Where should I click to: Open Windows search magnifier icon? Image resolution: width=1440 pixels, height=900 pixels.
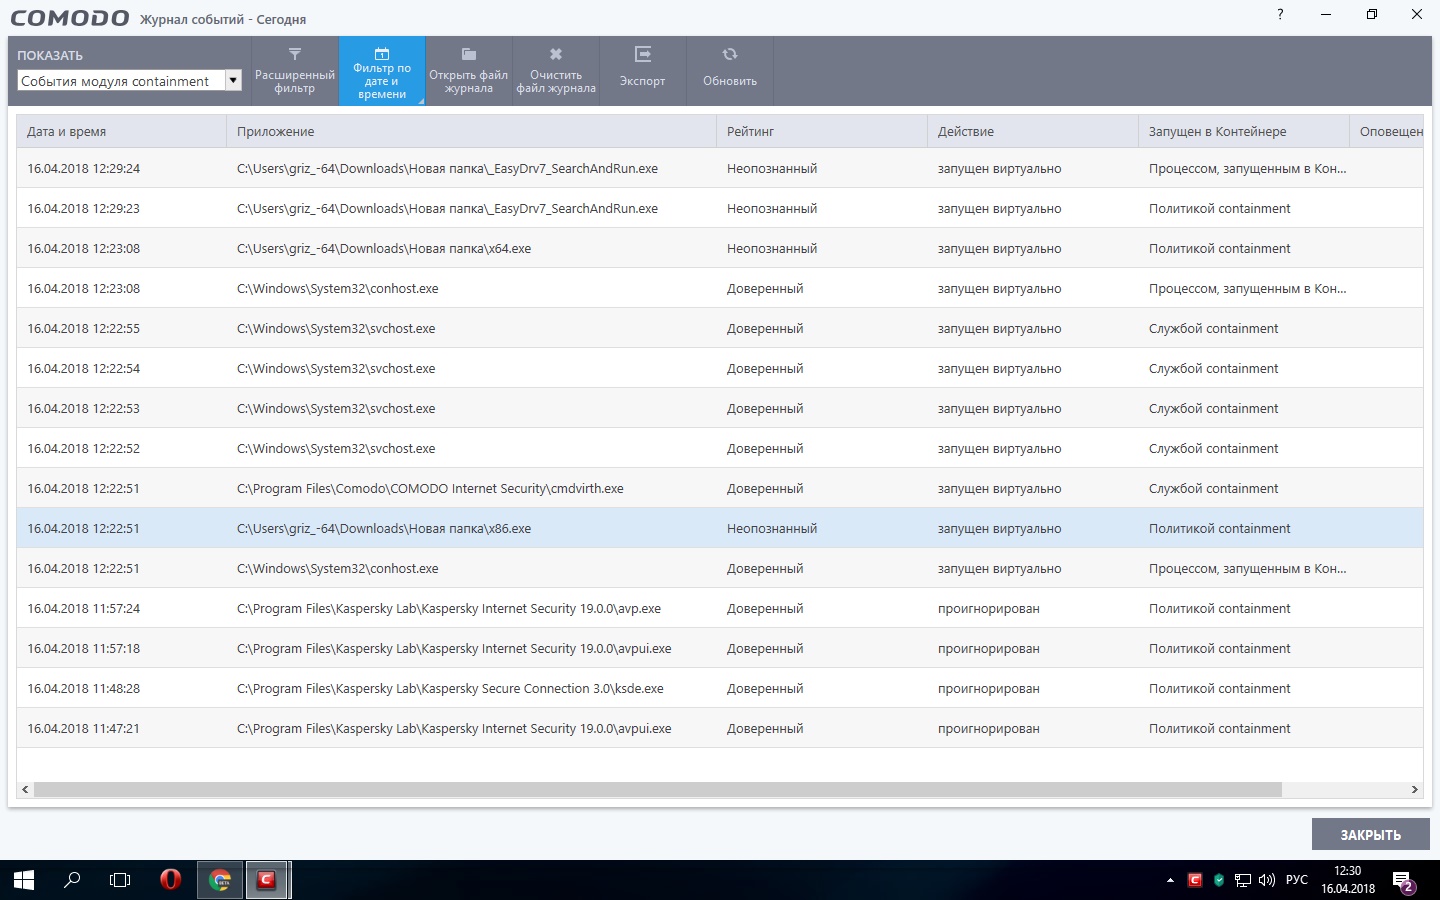[72, 880]
